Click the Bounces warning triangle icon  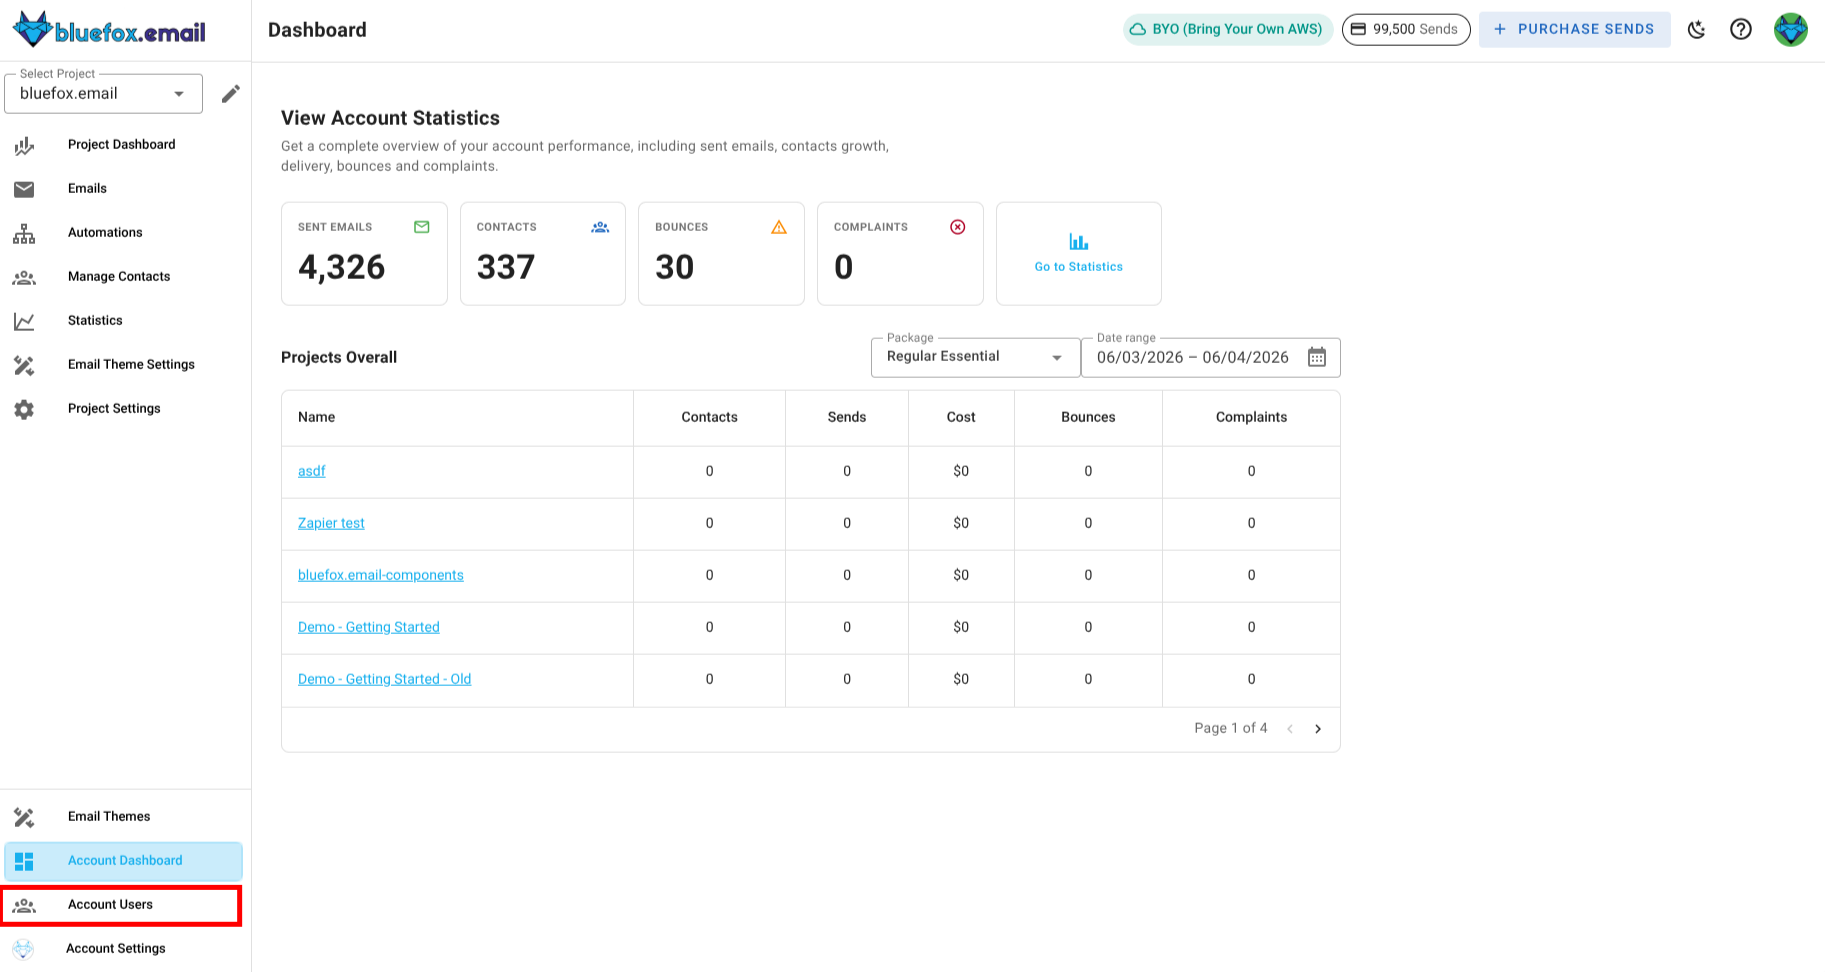(779, 227)
